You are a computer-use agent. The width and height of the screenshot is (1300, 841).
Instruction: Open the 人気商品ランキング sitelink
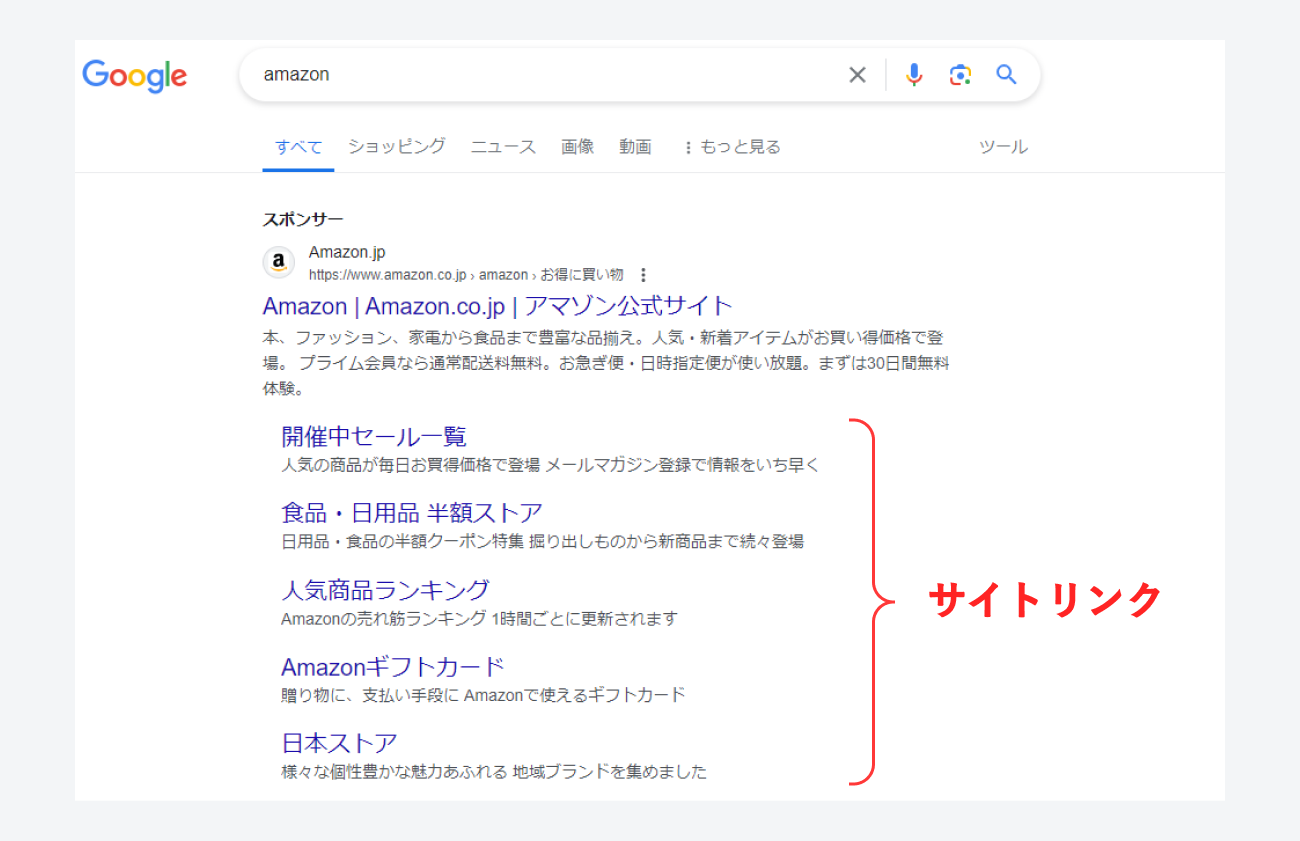click(385, 590)
